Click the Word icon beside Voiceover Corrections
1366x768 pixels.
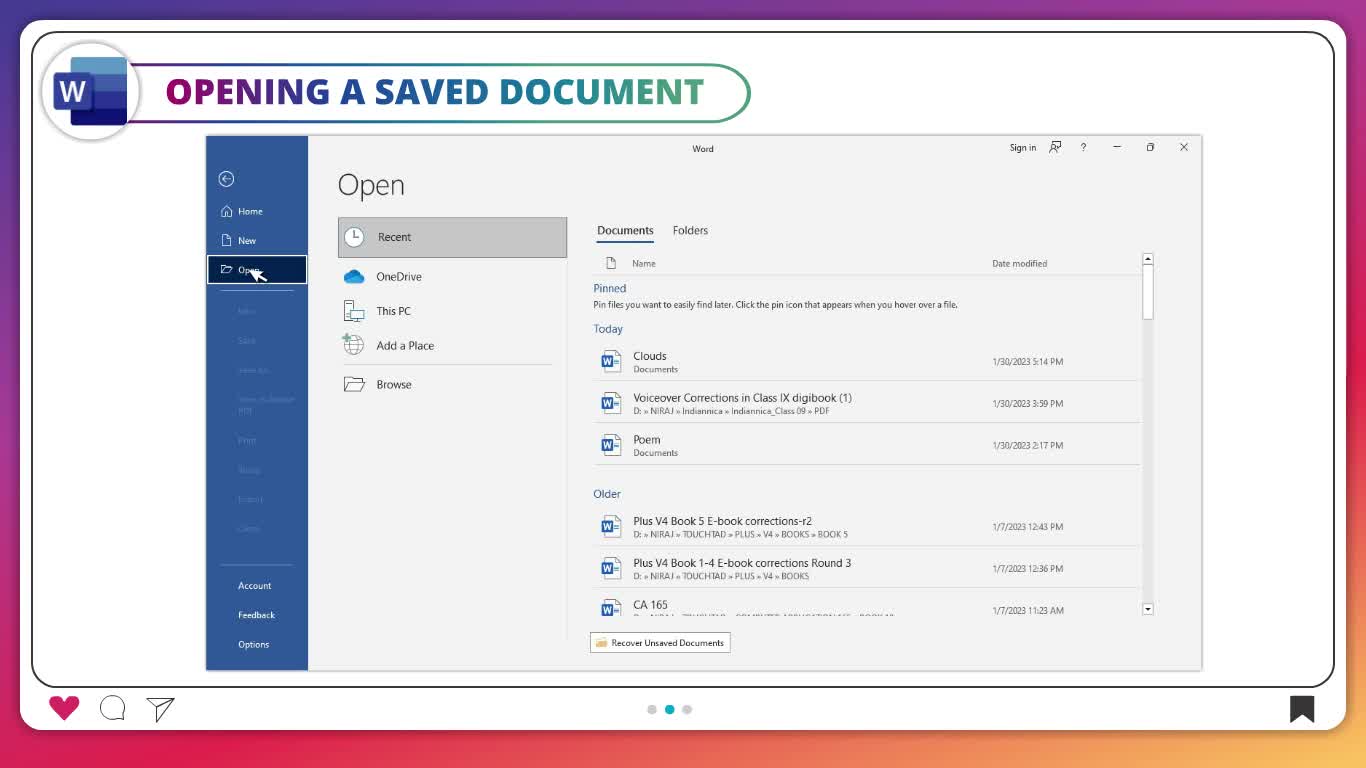point(611,404)
